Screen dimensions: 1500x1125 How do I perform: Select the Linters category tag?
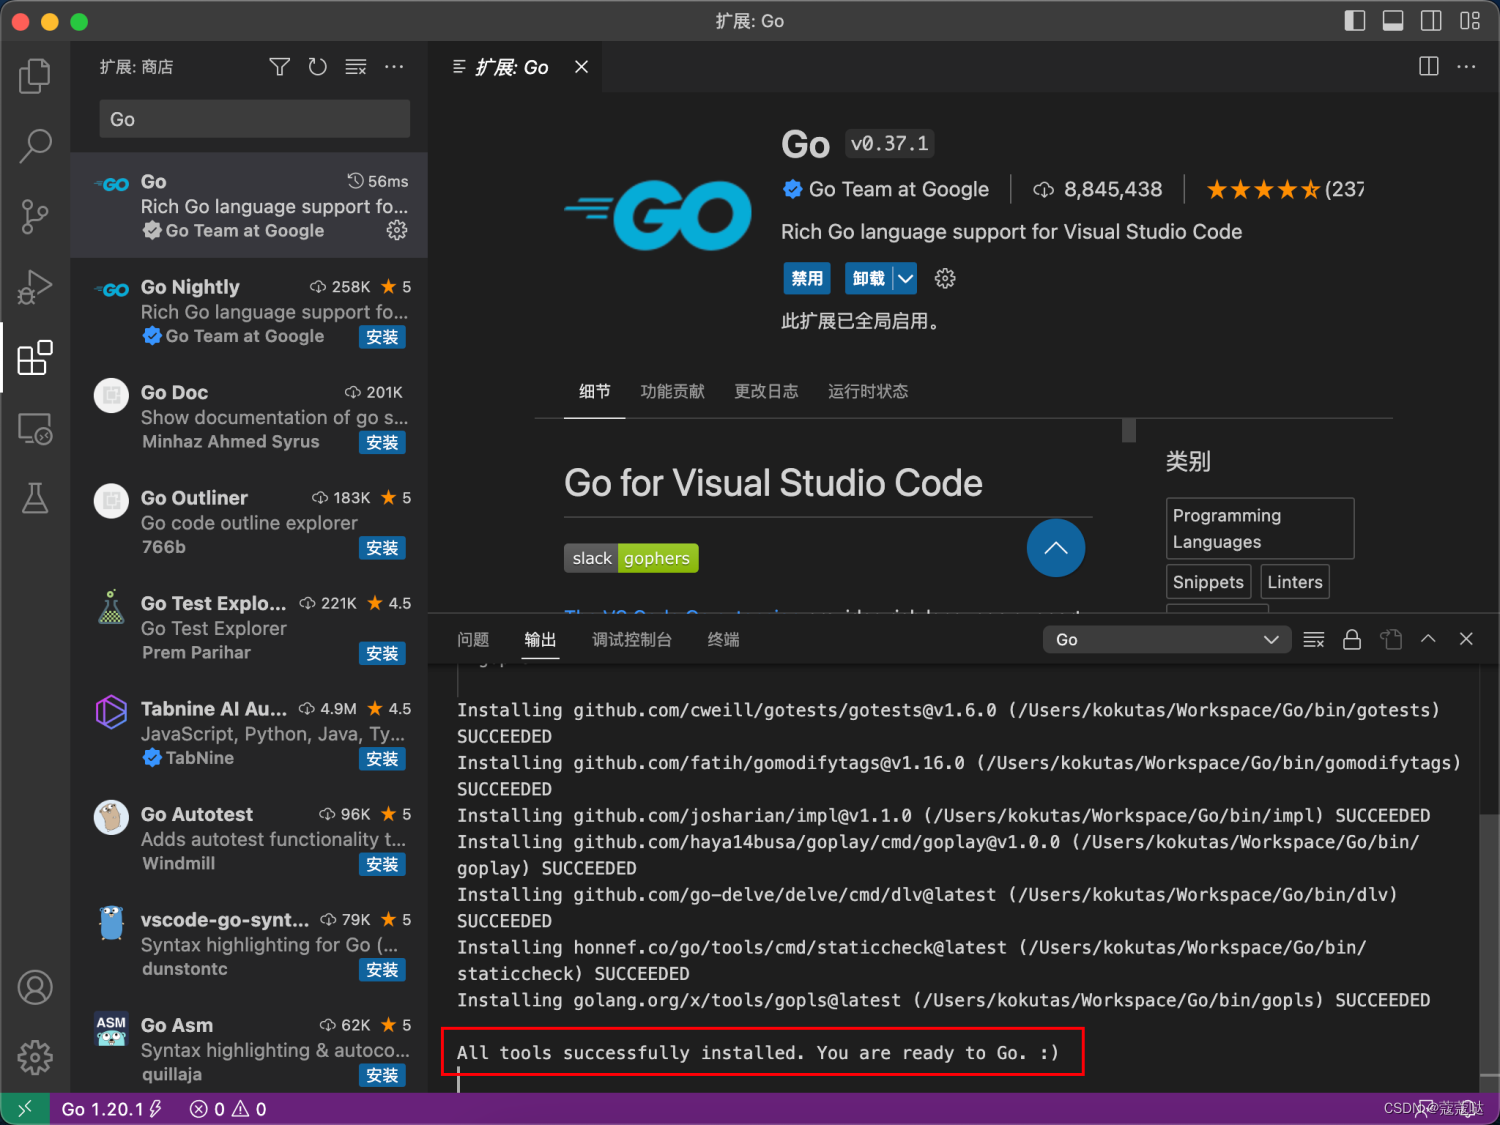coord(1295,582)
